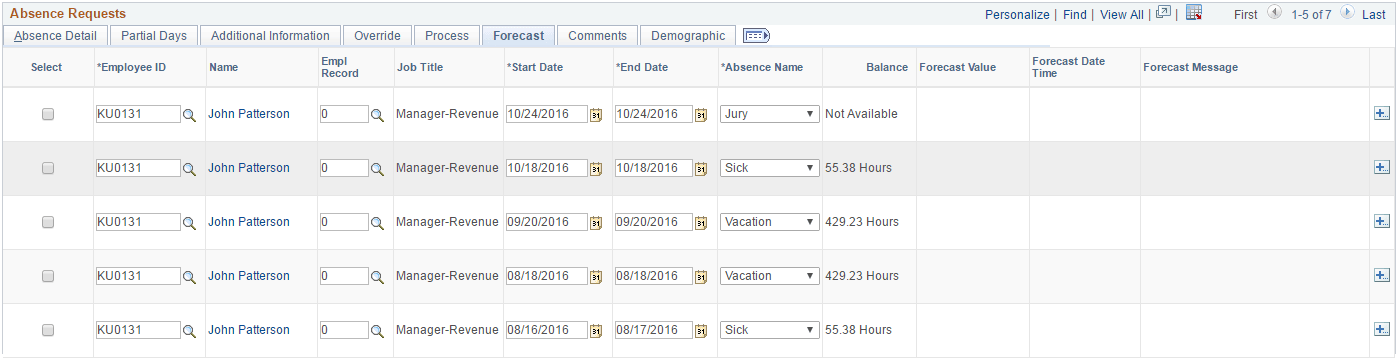Open calendar for Start Date 08/16/2016

pos(596,331)
